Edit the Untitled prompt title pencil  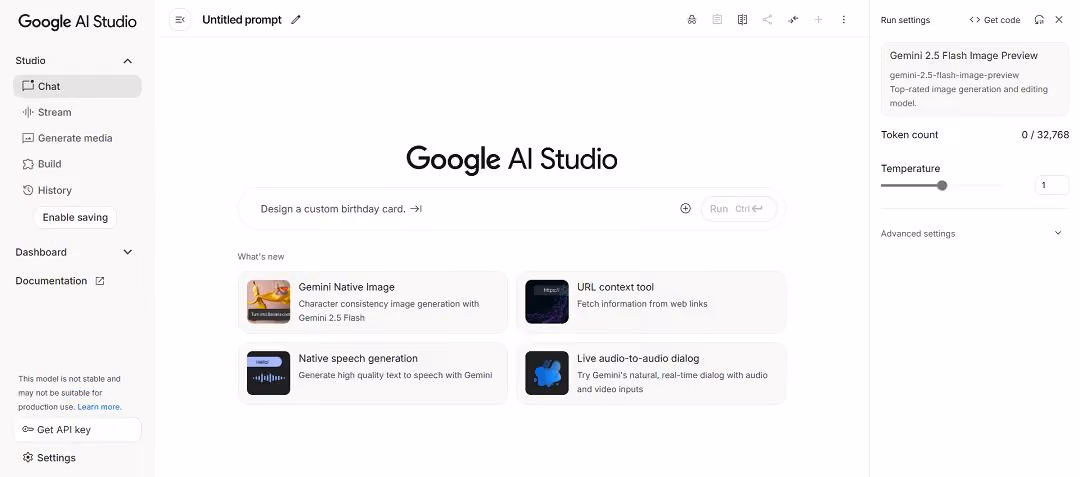[x=296, y=20]
